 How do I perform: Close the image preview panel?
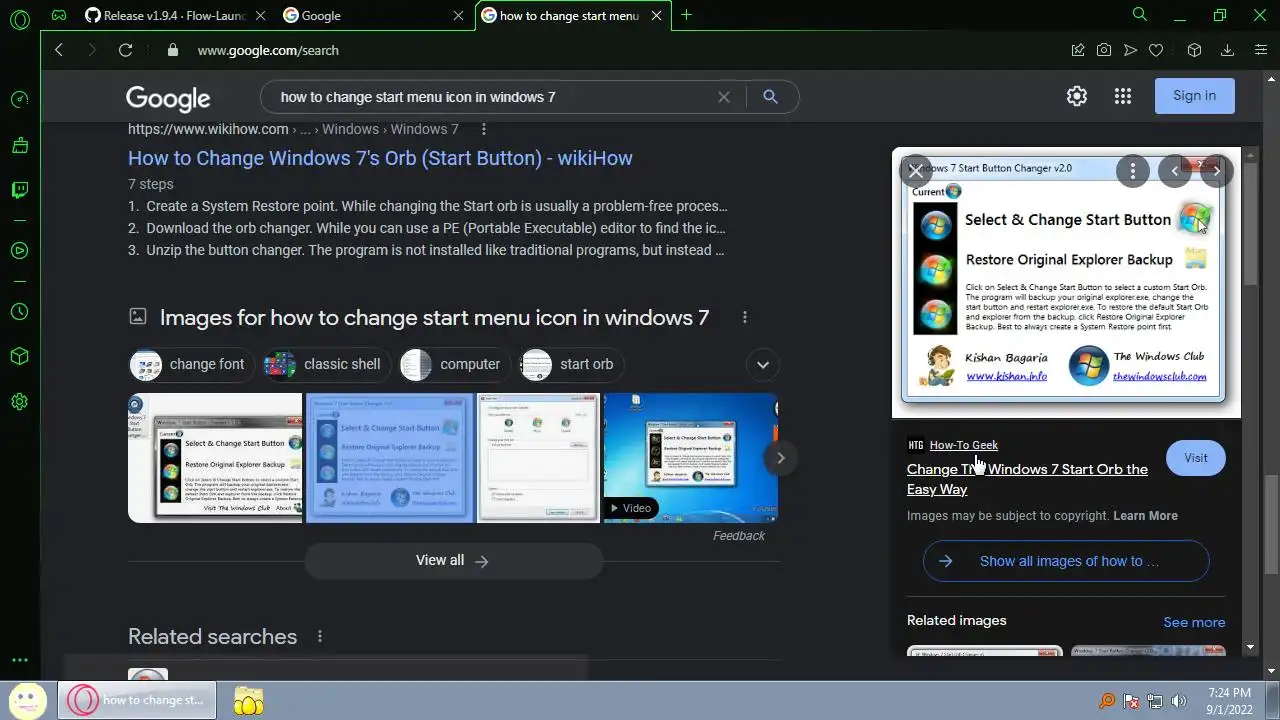(x=915, y=171)
